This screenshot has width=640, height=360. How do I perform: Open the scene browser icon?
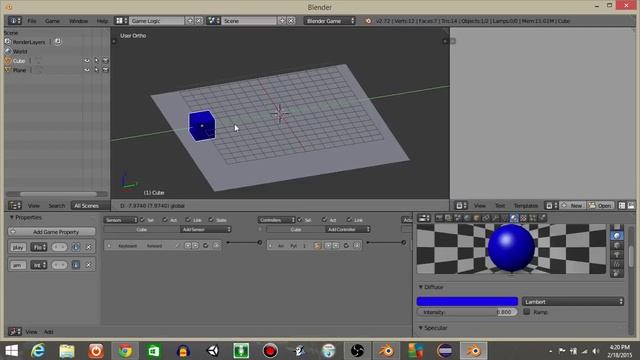click(x=213, y=20)
